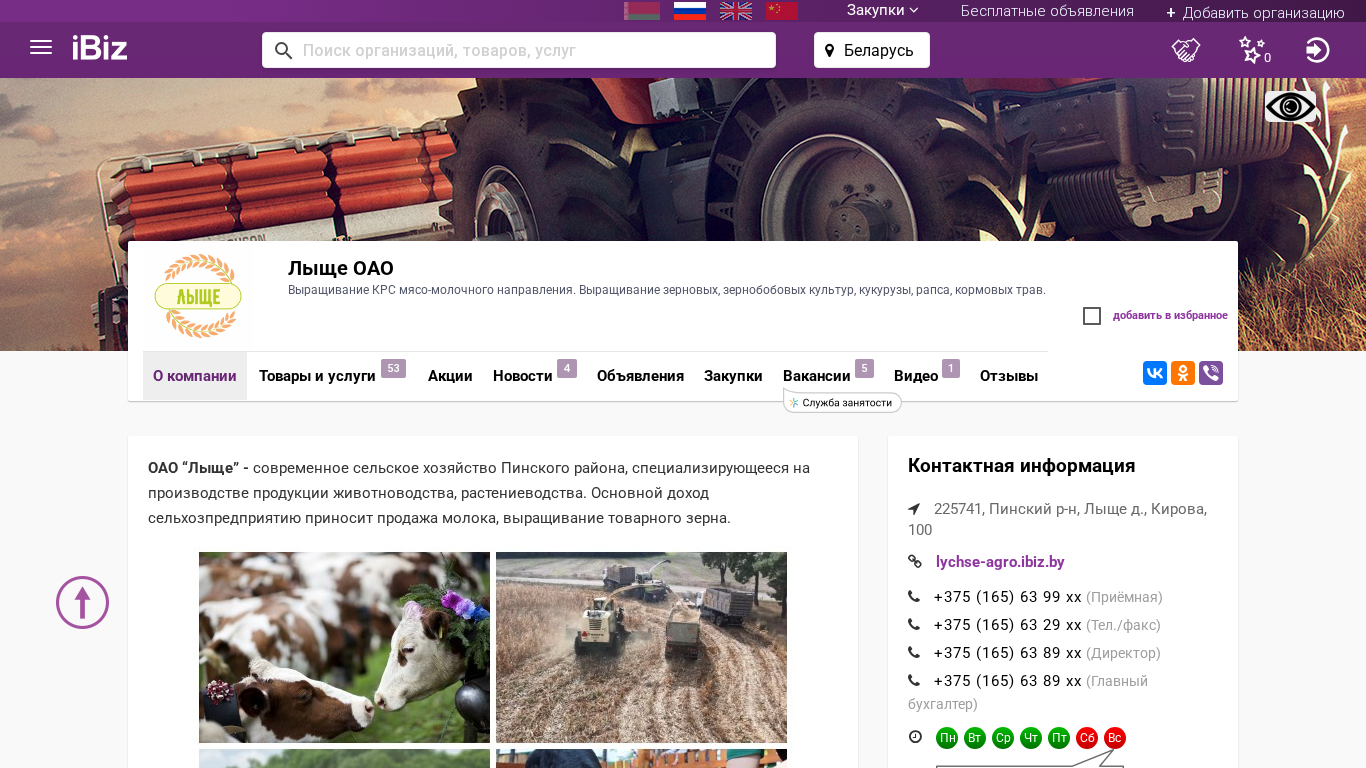Click the working hours clock icon
Viewport: 1366px width, 768px height.
click(x=915, y=737)
